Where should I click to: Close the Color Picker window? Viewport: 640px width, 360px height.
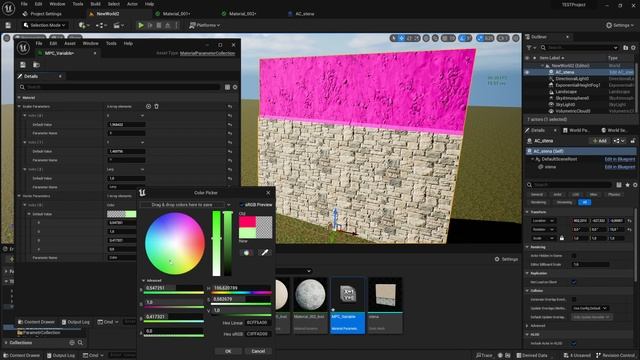tap(268, 193)
